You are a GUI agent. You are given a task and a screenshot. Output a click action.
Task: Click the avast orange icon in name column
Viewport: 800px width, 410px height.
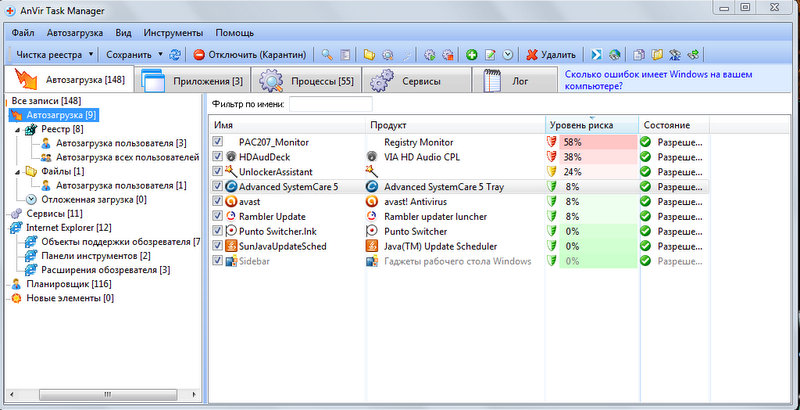pyautogui.click(x=231, y=201)
